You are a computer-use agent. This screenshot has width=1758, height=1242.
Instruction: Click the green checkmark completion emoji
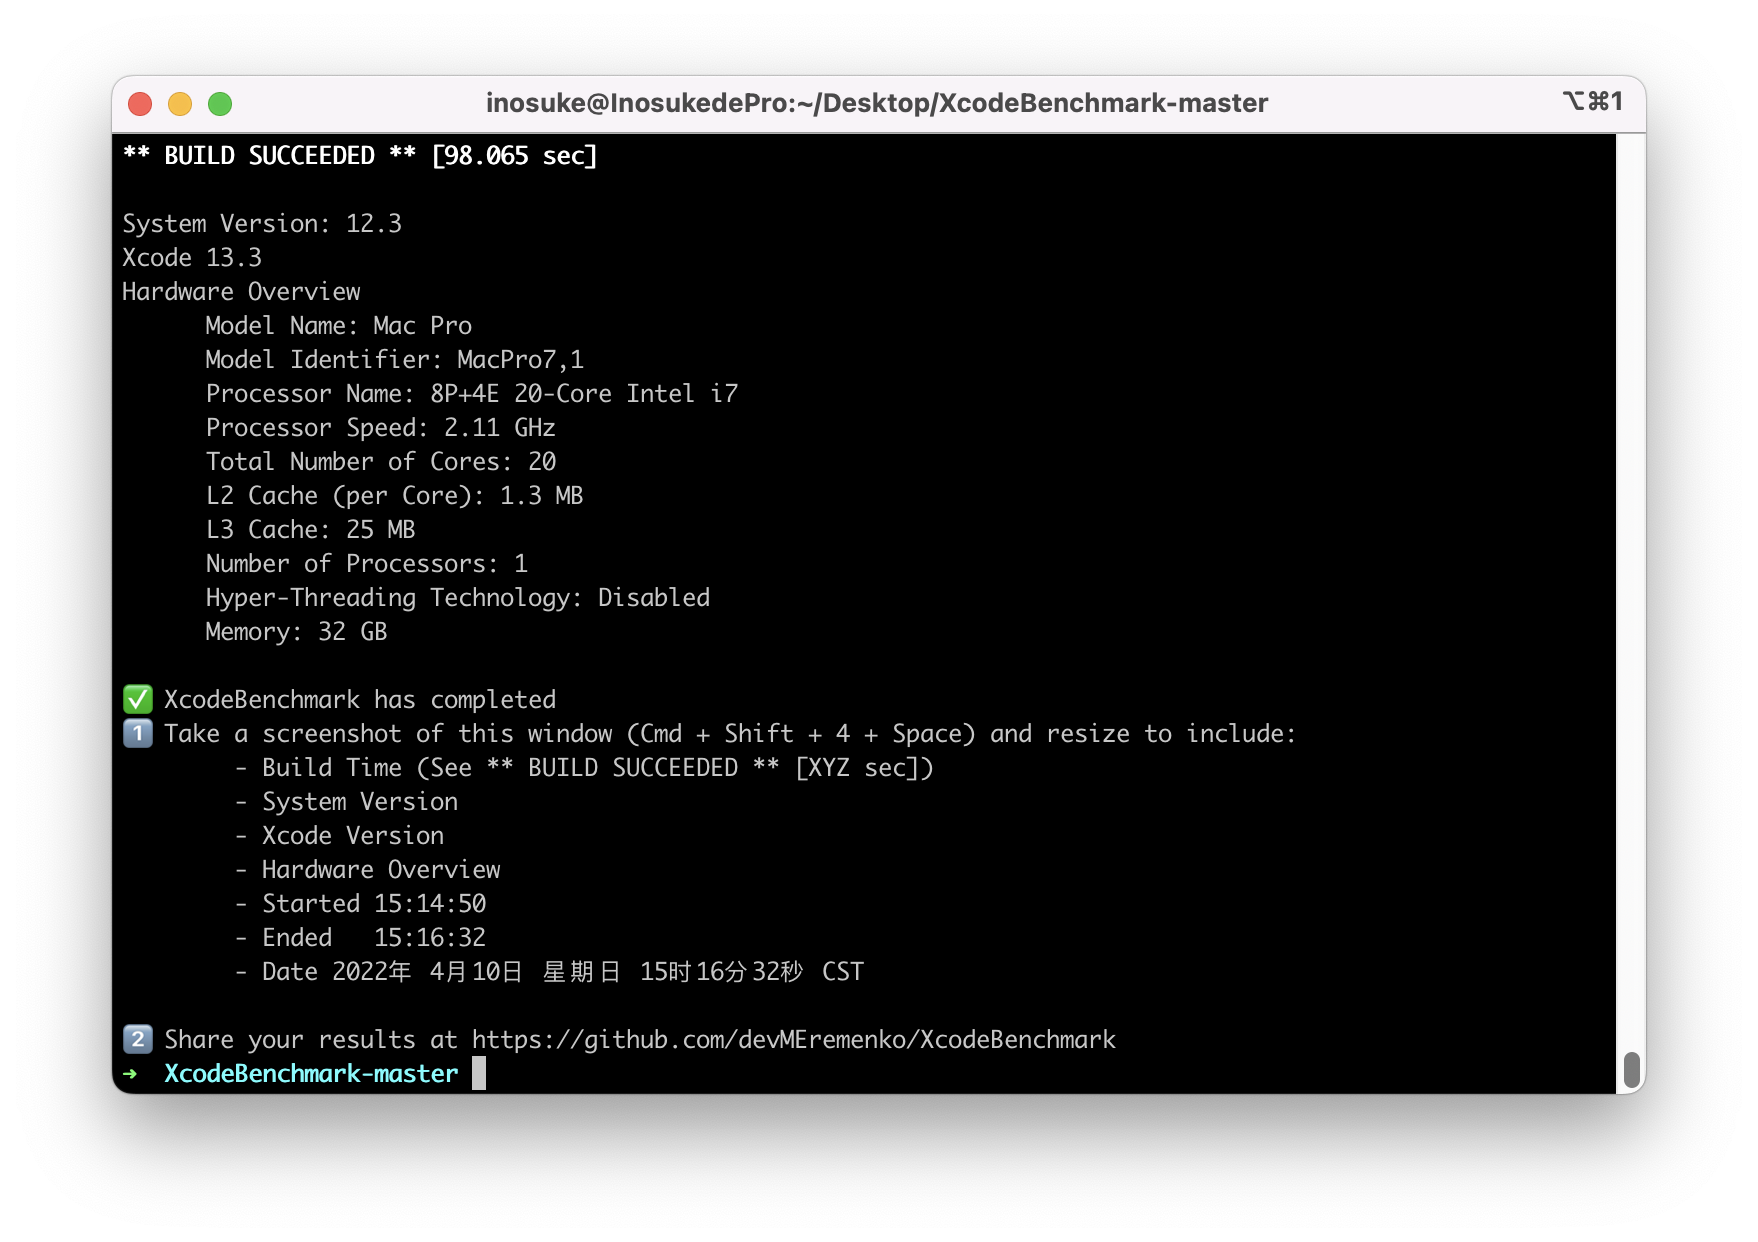coord(138,699)
